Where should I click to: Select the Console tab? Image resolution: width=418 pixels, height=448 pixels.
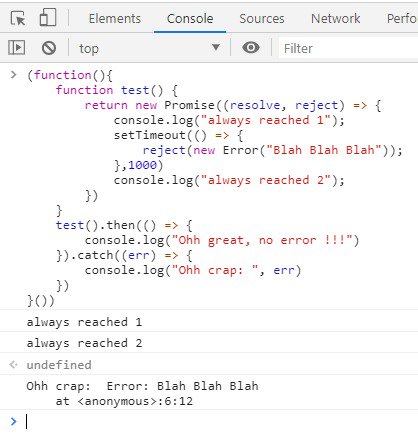tap(190, 19)
